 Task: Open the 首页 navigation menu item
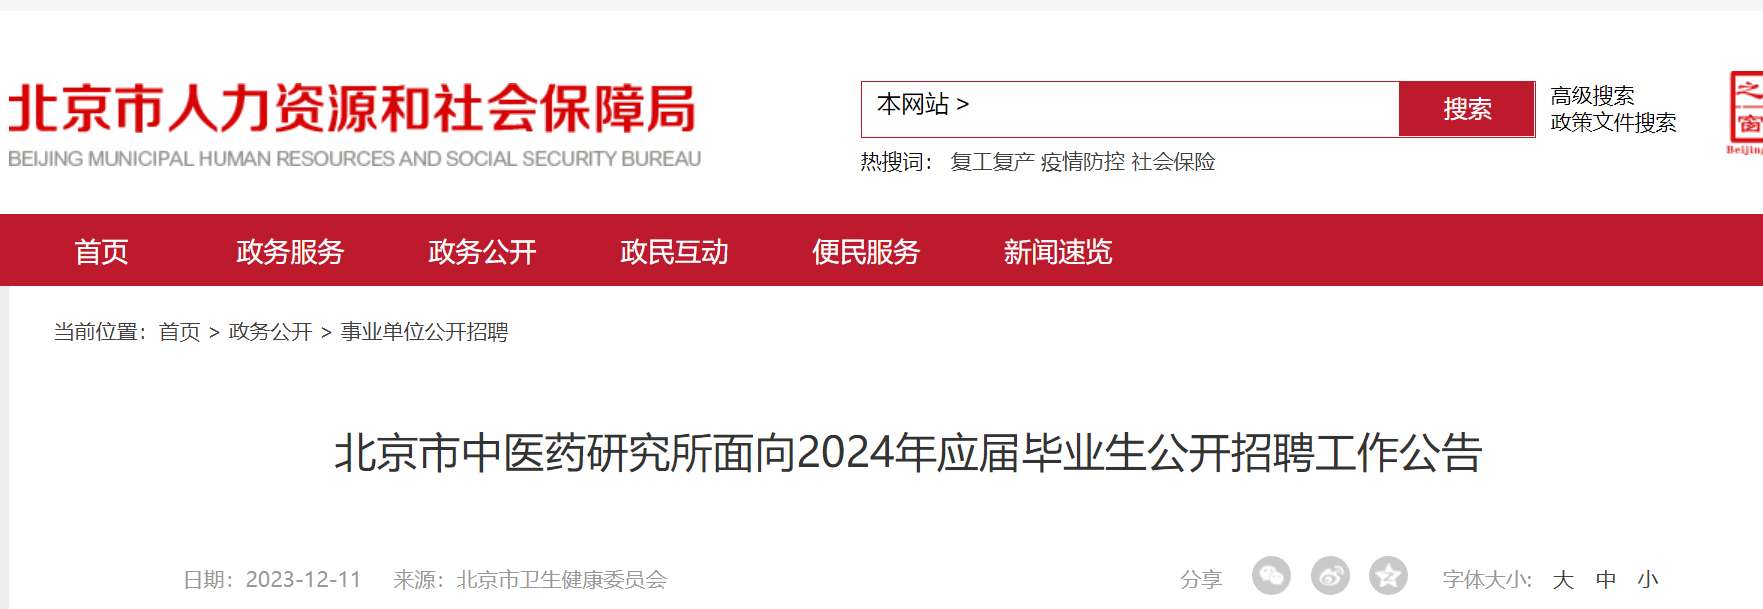(x=101, y=251)
